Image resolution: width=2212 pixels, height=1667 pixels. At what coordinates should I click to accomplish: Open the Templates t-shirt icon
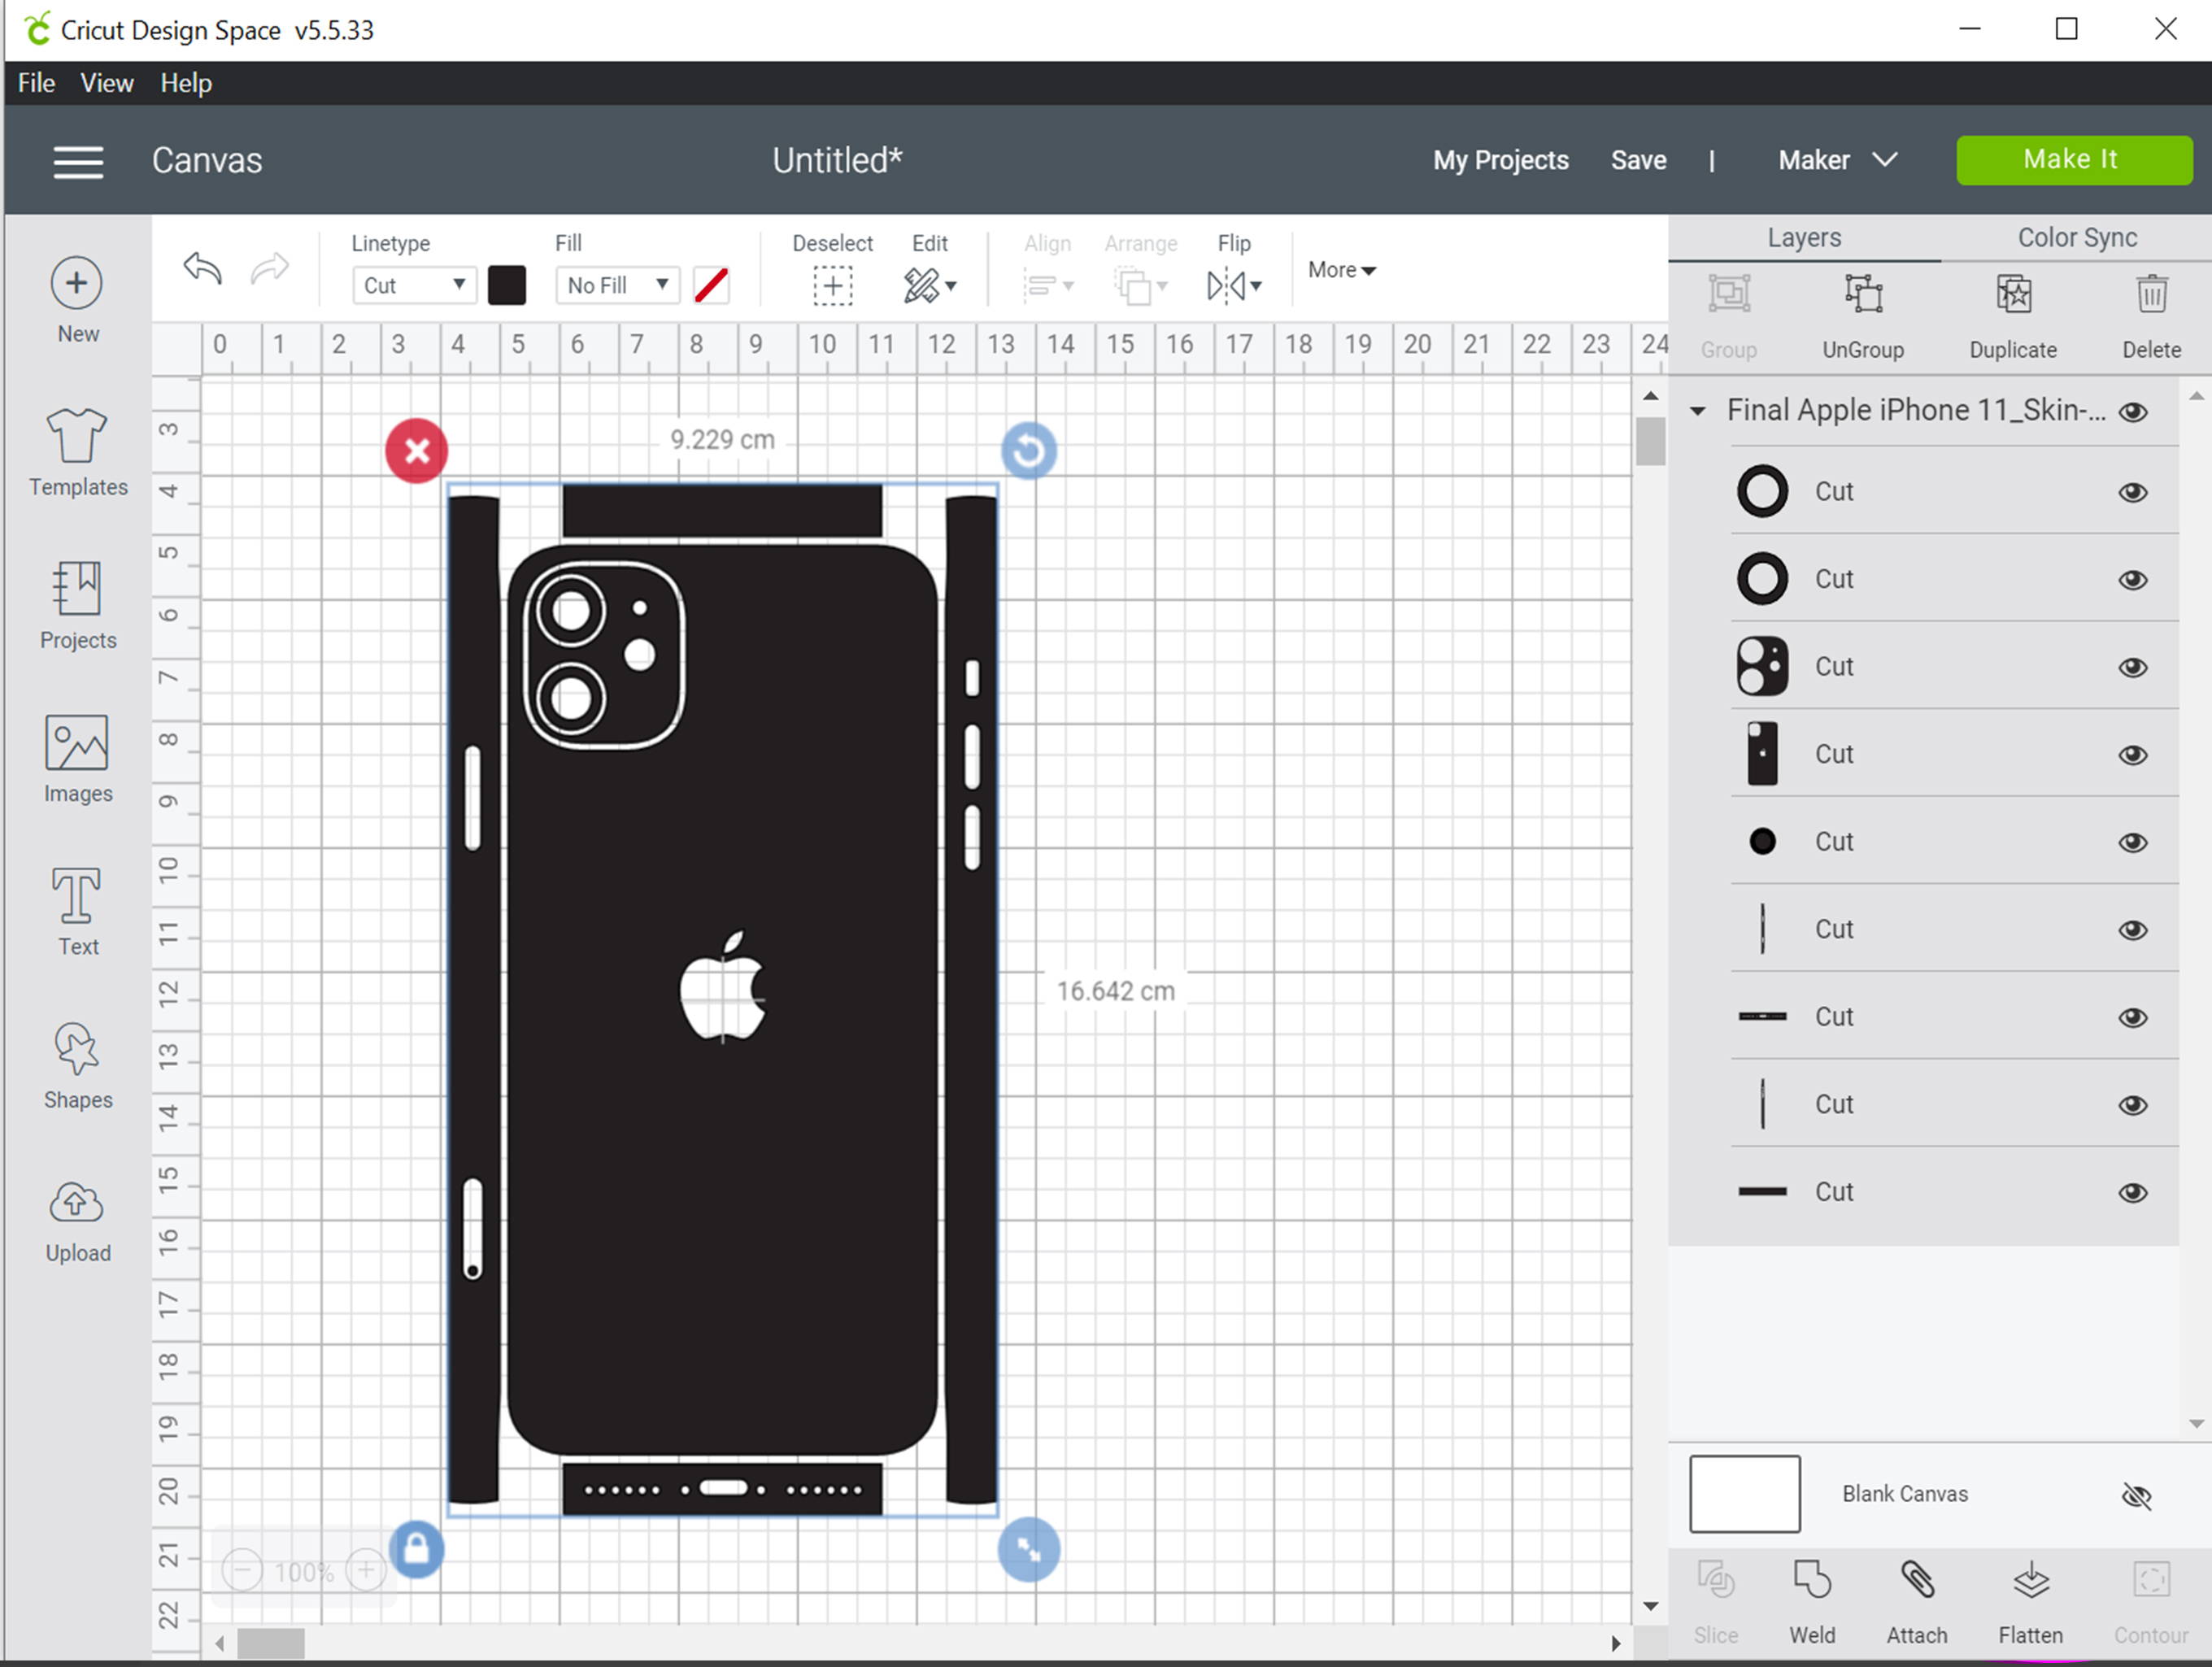coord(77,436)
